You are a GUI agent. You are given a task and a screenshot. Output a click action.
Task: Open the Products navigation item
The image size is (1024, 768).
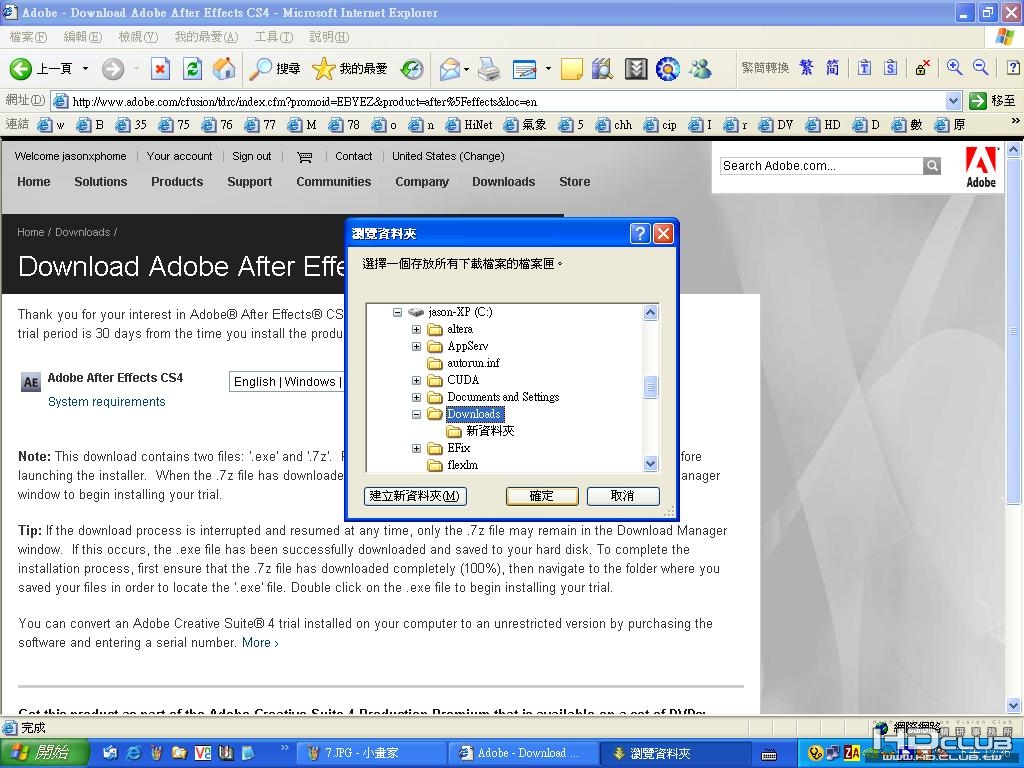coord(177,182)
